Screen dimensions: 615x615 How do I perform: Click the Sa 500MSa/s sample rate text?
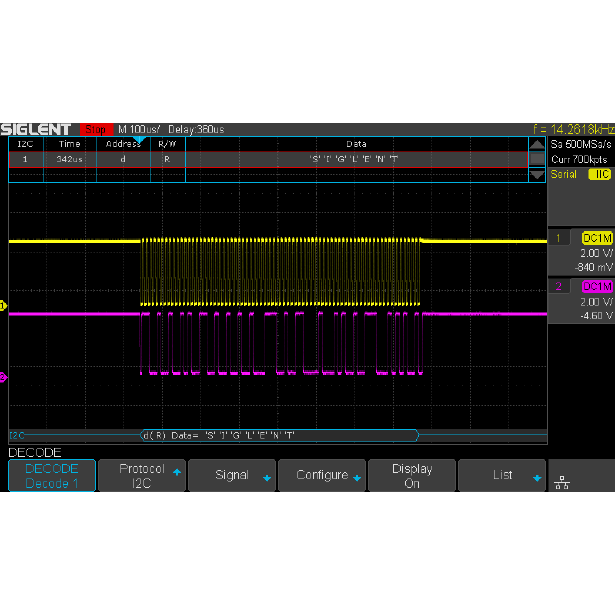[581, 144]
